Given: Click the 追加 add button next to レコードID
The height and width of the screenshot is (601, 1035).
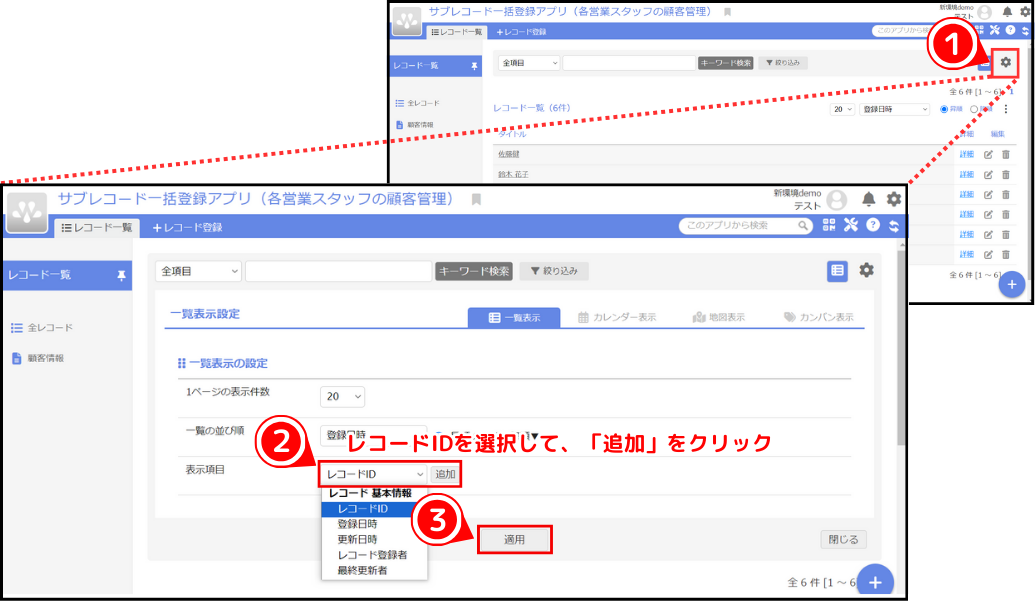Looking at the screenshot, I should pos(444,474).
